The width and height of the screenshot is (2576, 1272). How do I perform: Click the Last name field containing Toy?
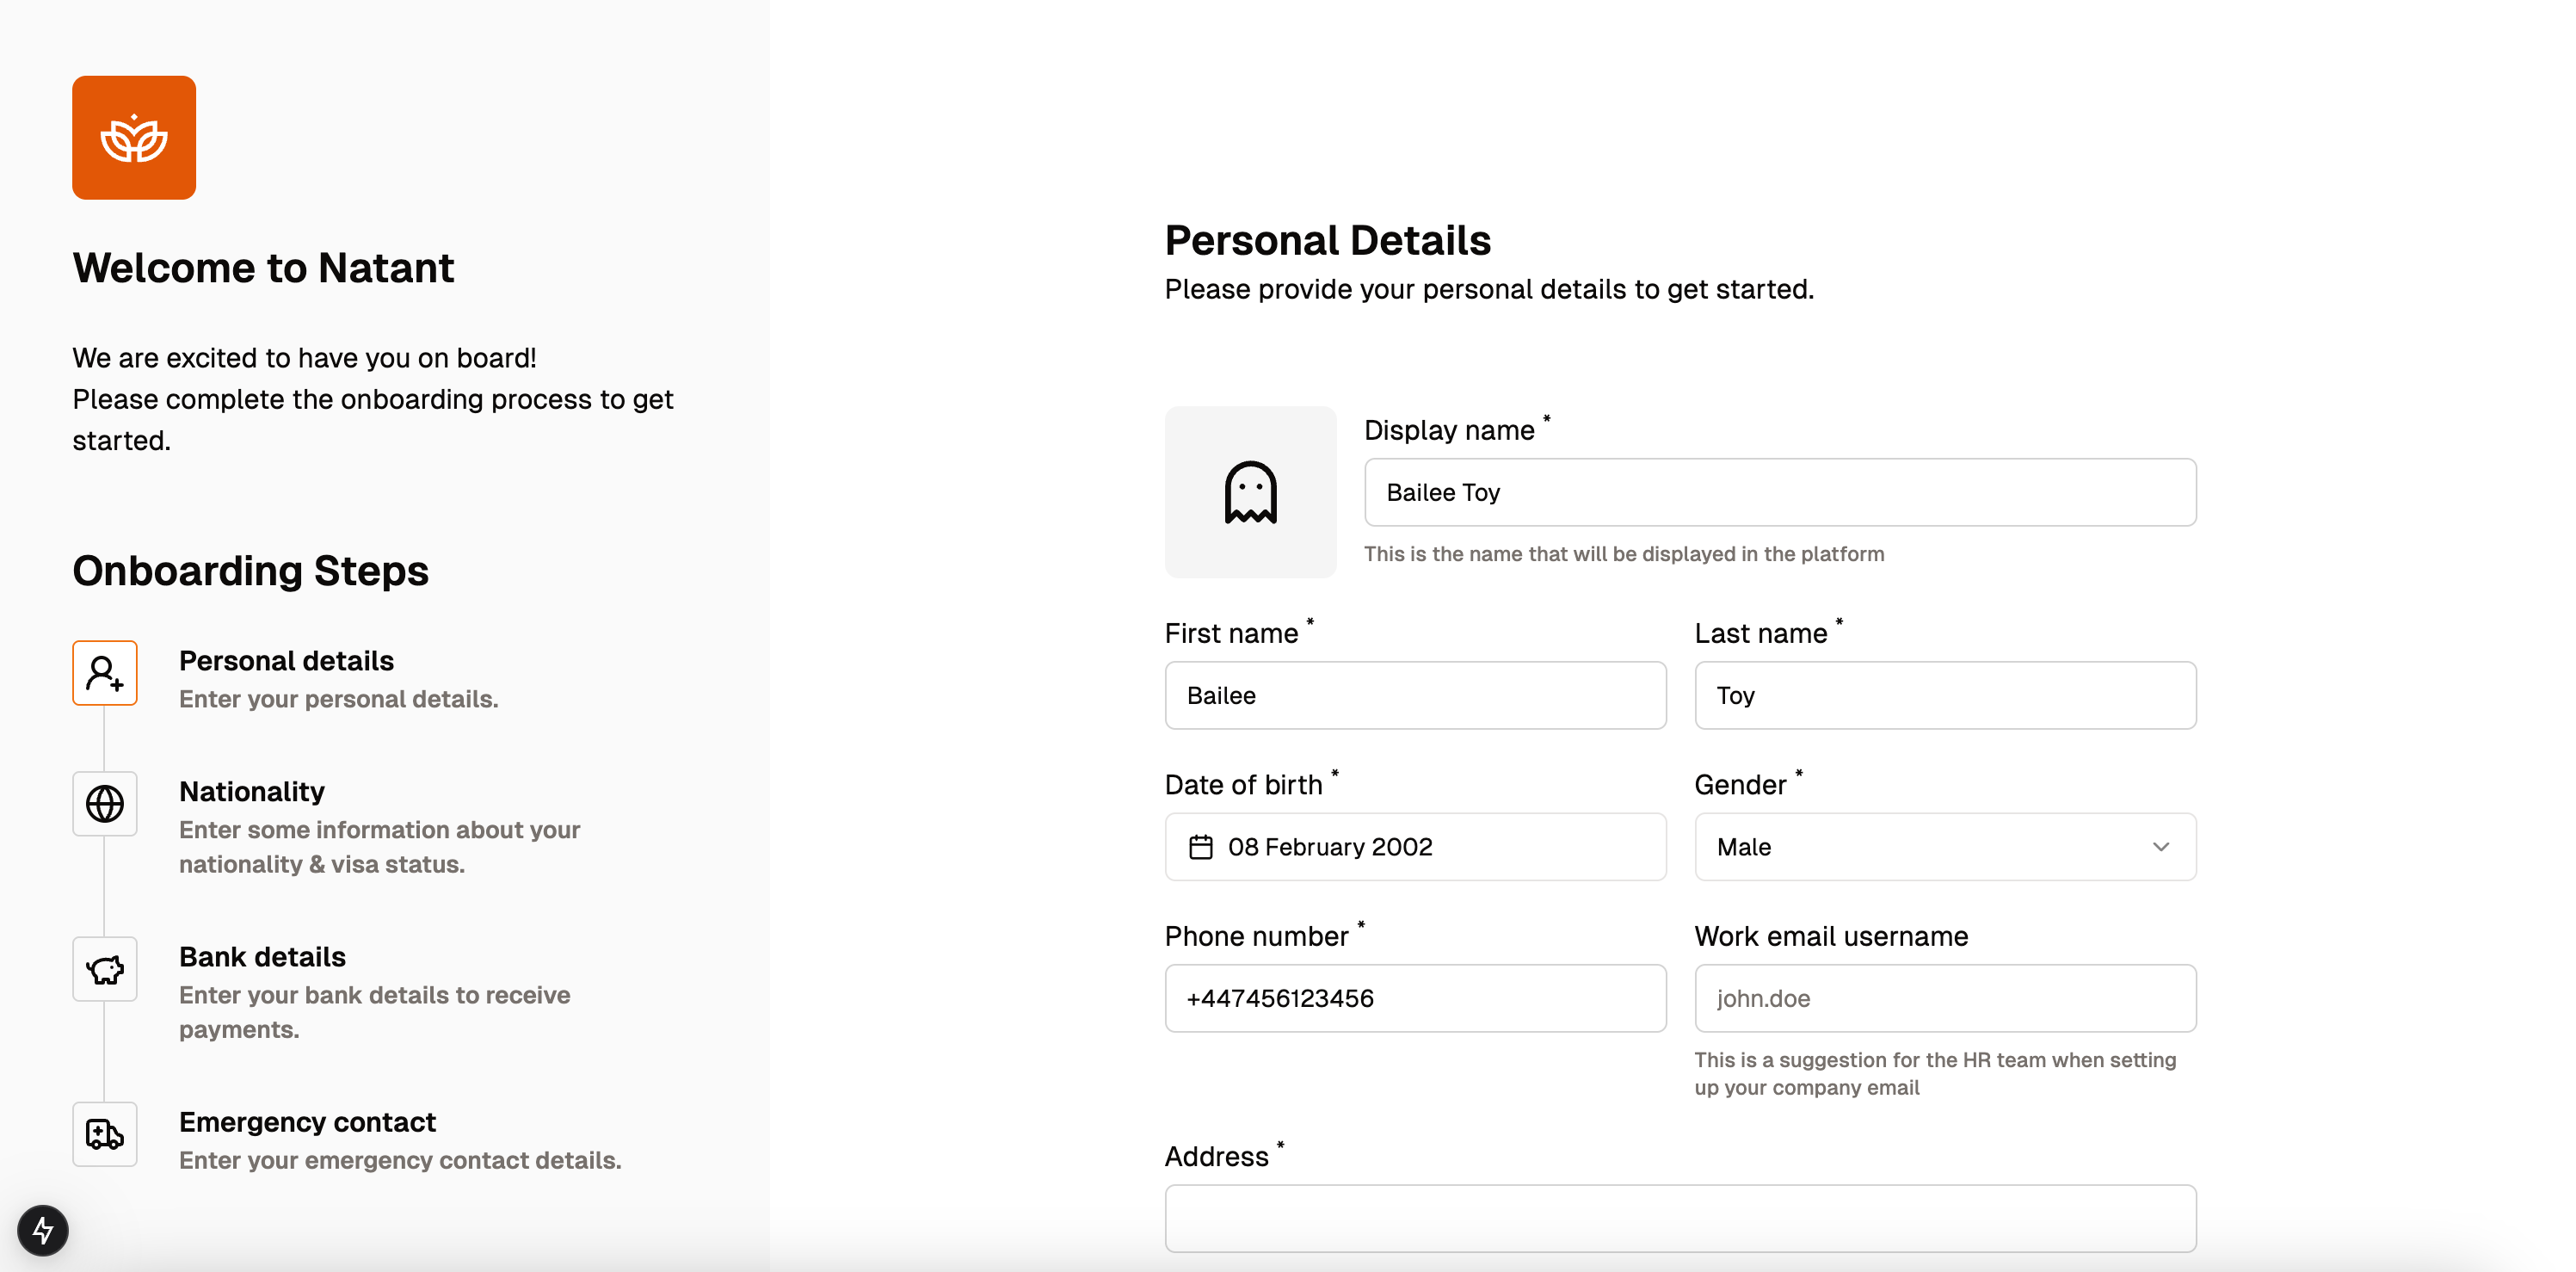(x=1945, y=695)
